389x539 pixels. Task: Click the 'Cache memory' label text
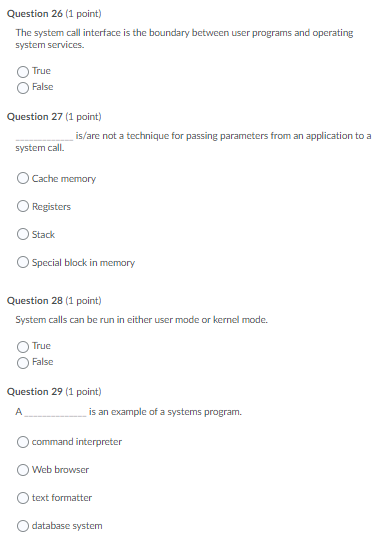click(64, 179)
